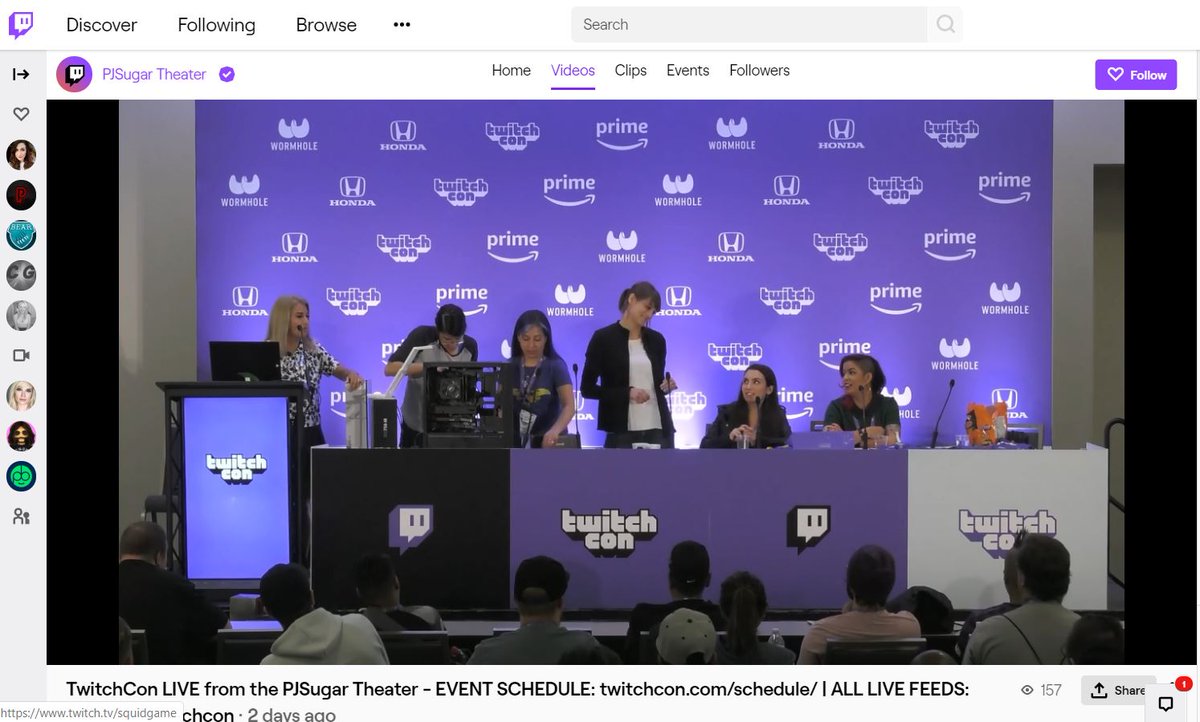Open the green robot avatar channel

[21, 476]
